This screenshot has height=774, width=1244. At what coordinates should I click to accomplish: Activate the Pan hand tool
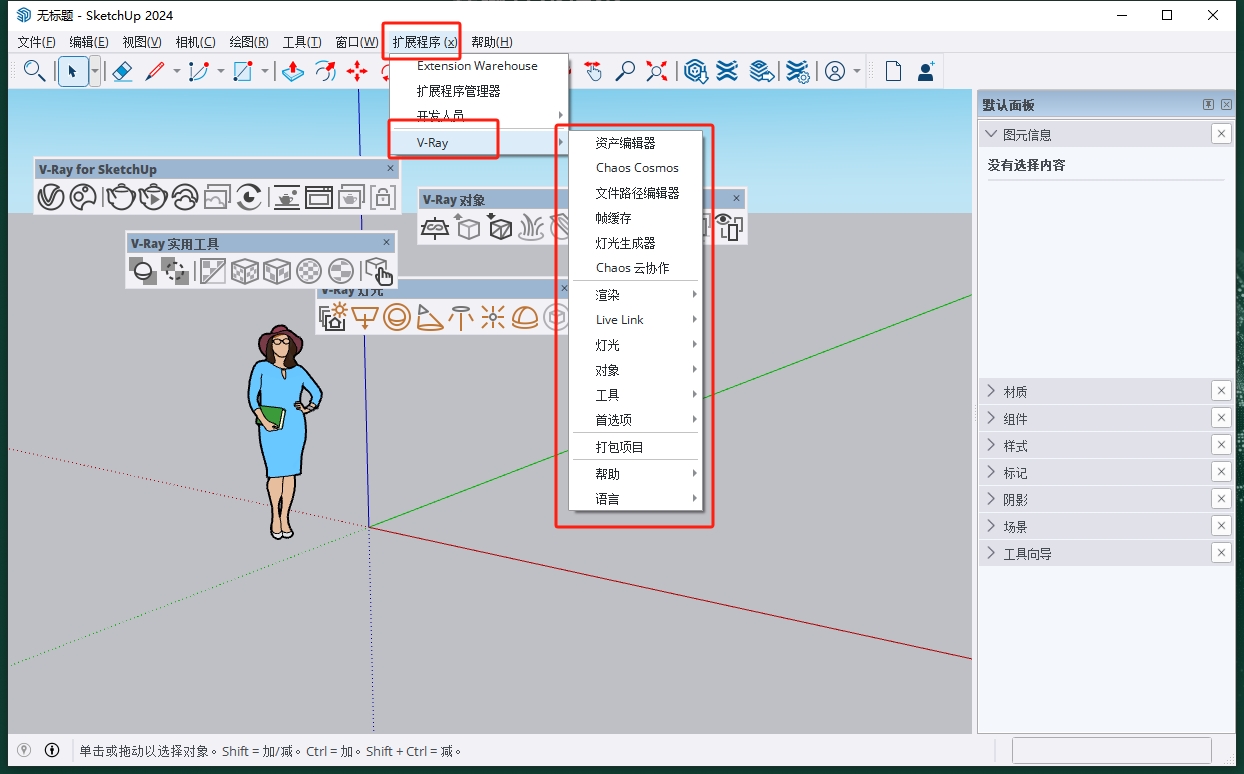[594, 71]
